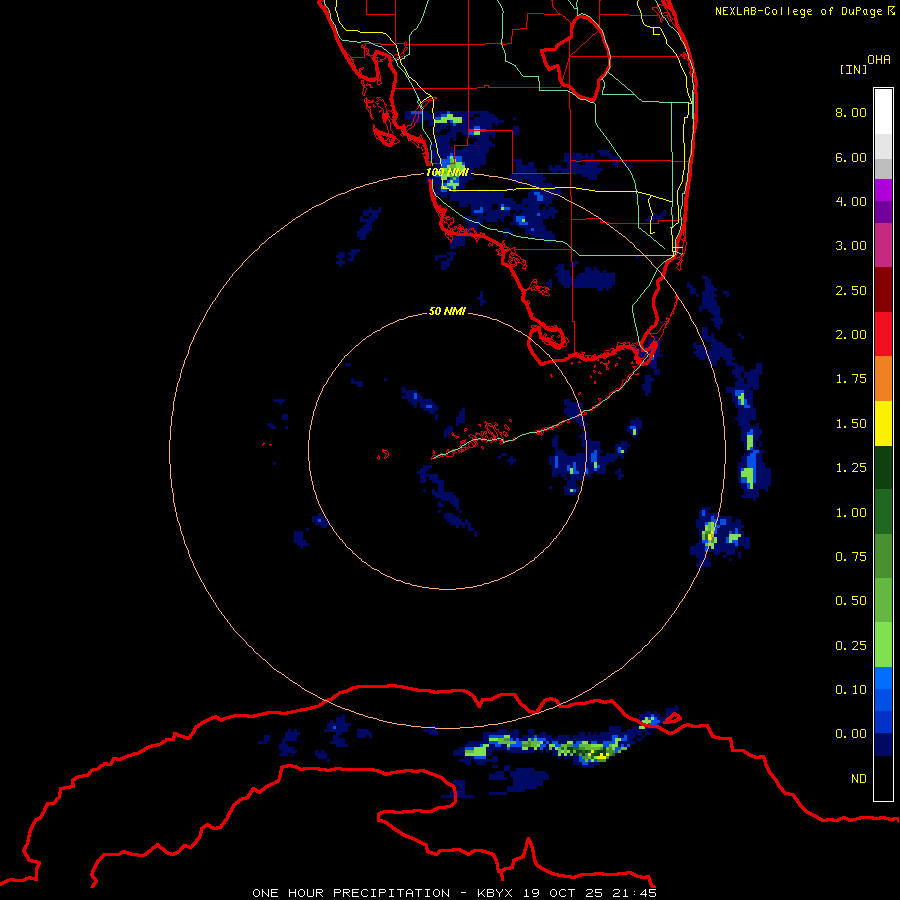This screenshot has width=900, height=900.
Task: Click the 50 NMI range ring label
Action: tap(447, 311)
